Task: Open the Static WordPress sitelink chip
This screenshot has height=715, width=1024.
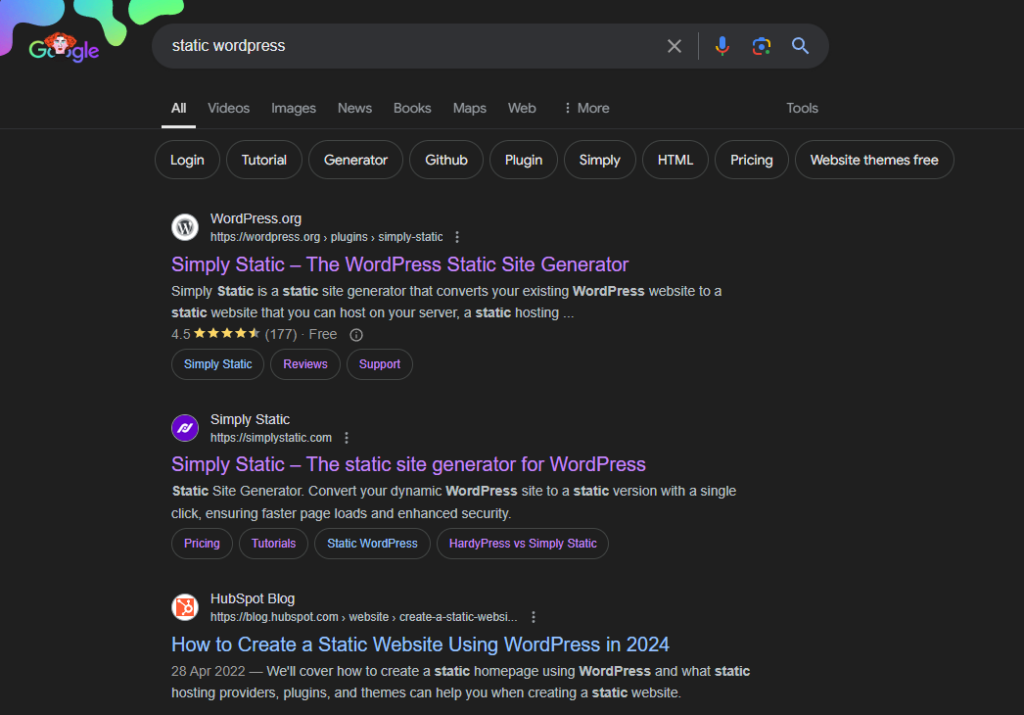Action: click(372, 543)
